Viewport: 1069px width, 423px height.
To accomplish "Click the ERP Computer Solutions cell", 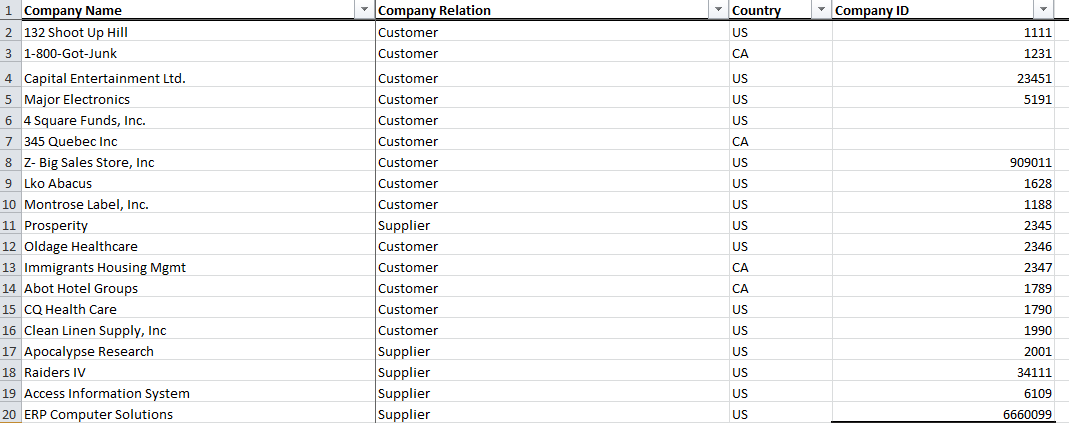I will point(198,414).
